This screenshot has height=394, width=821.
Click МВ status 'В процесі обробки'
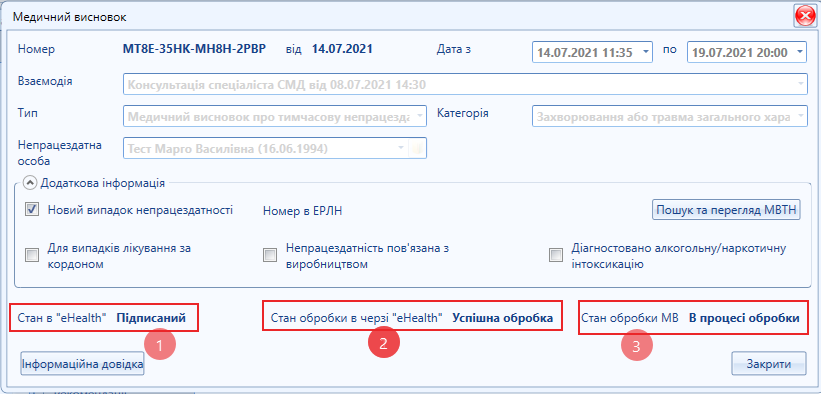pyautogui.click(x=744, y=318)
